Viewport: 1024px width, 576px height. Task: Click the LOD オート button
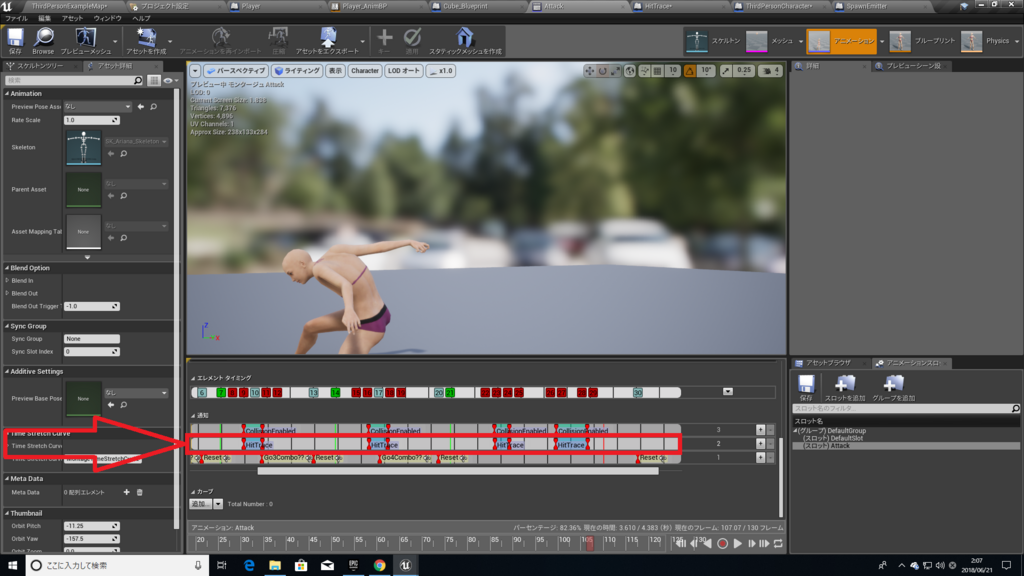point(404,71)
